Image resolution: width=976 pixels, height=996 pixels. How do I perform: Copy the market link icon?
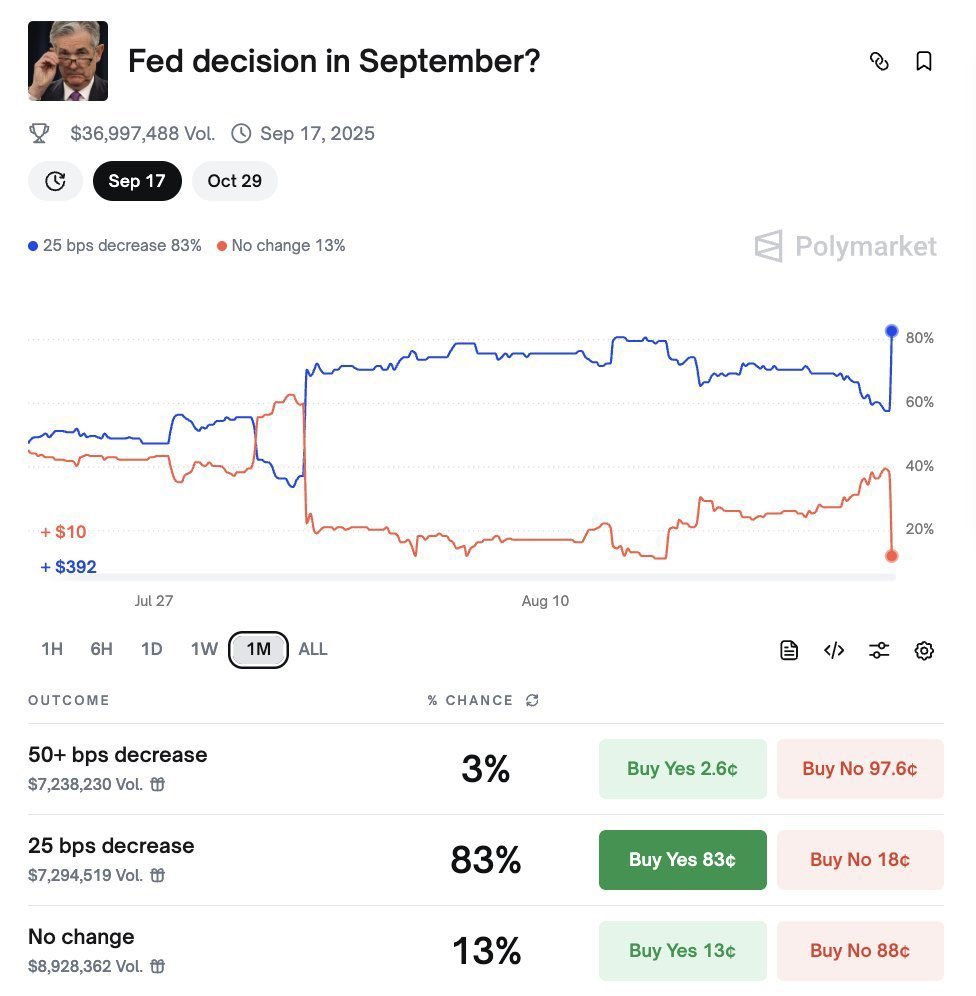click(879, 62)
